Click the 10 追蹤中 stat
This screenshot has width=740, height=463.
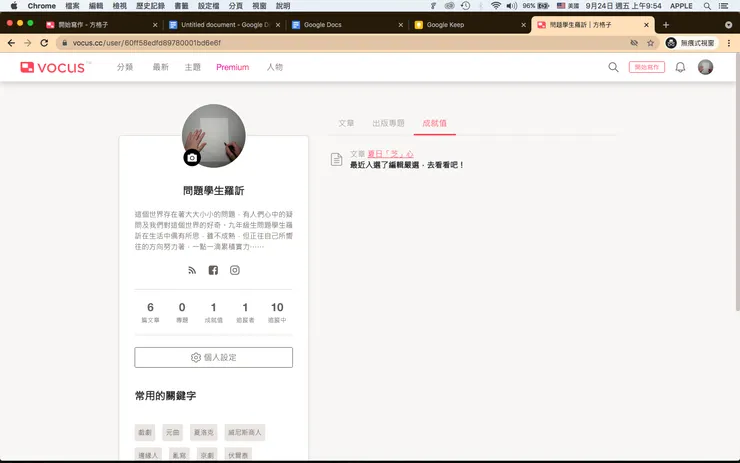277,312
